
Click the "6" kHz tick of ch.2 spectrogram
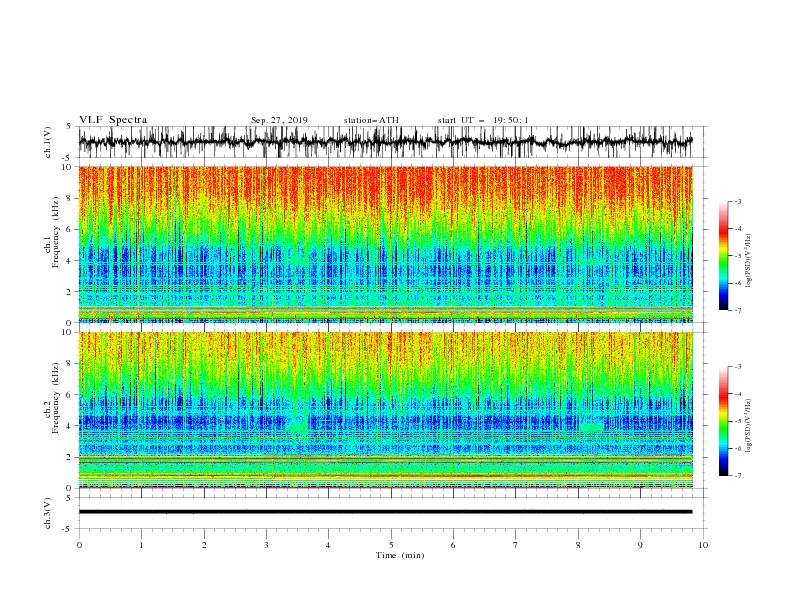(69, 395)
